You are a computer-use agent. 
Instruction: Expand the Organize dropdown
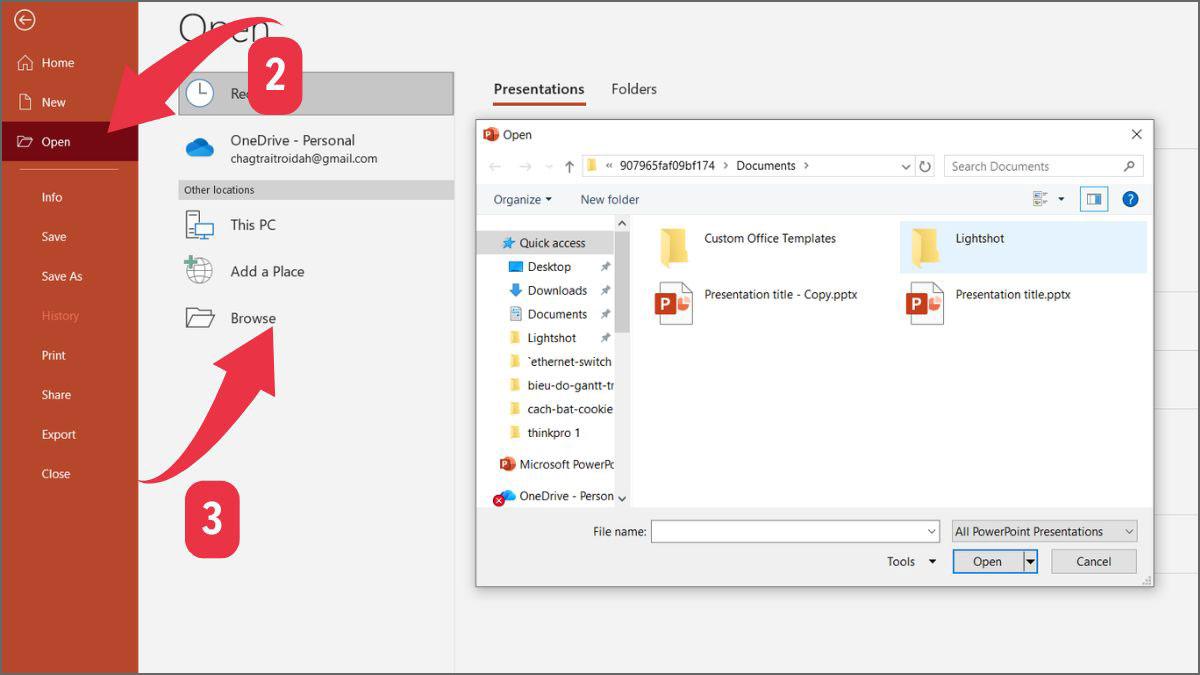521,199
